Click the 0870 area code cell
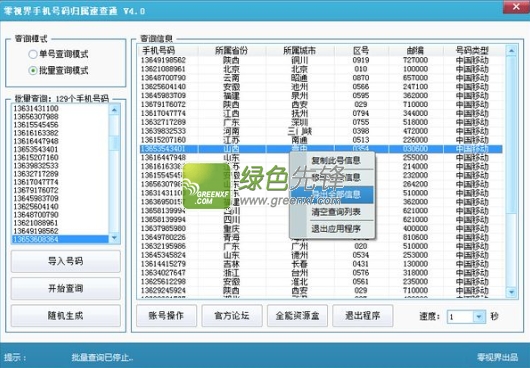 (361, 78)
